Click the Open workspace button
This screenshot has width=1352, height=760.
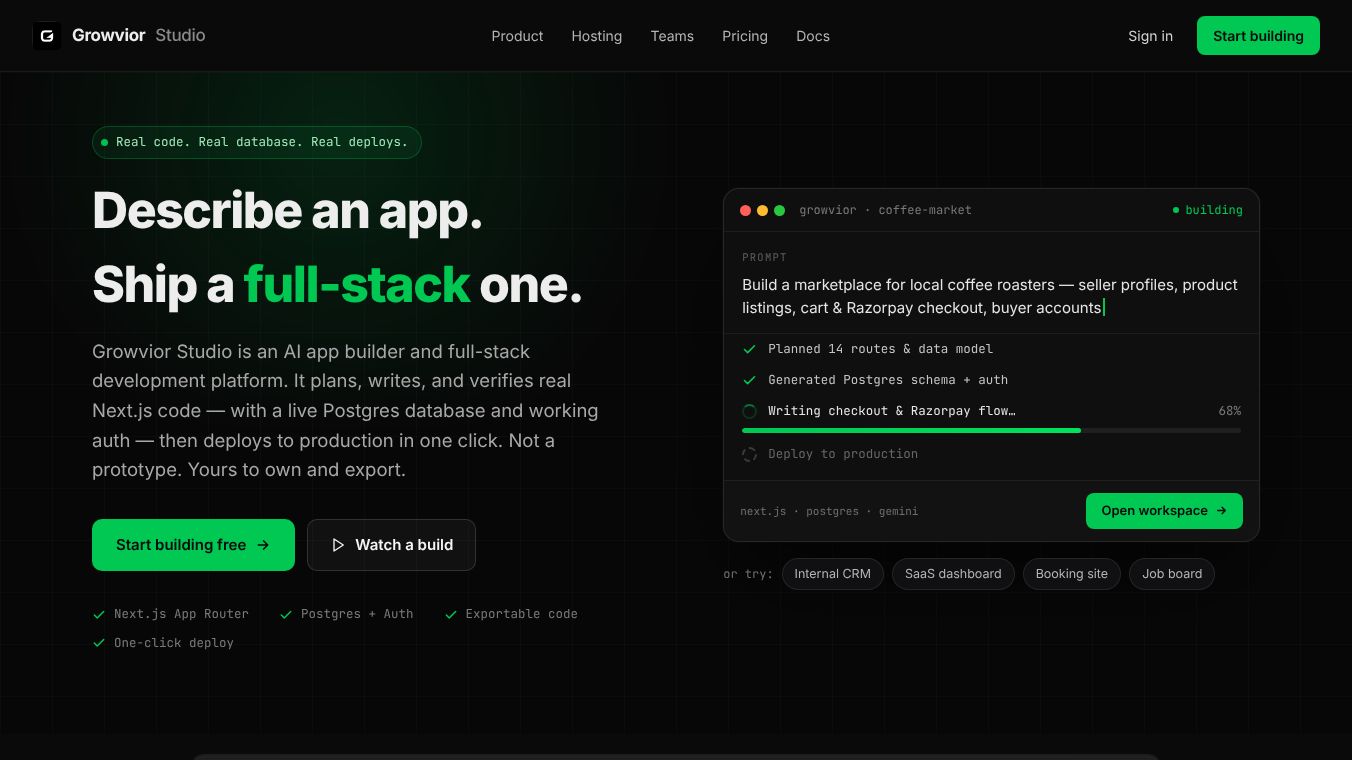(1164, 511)
